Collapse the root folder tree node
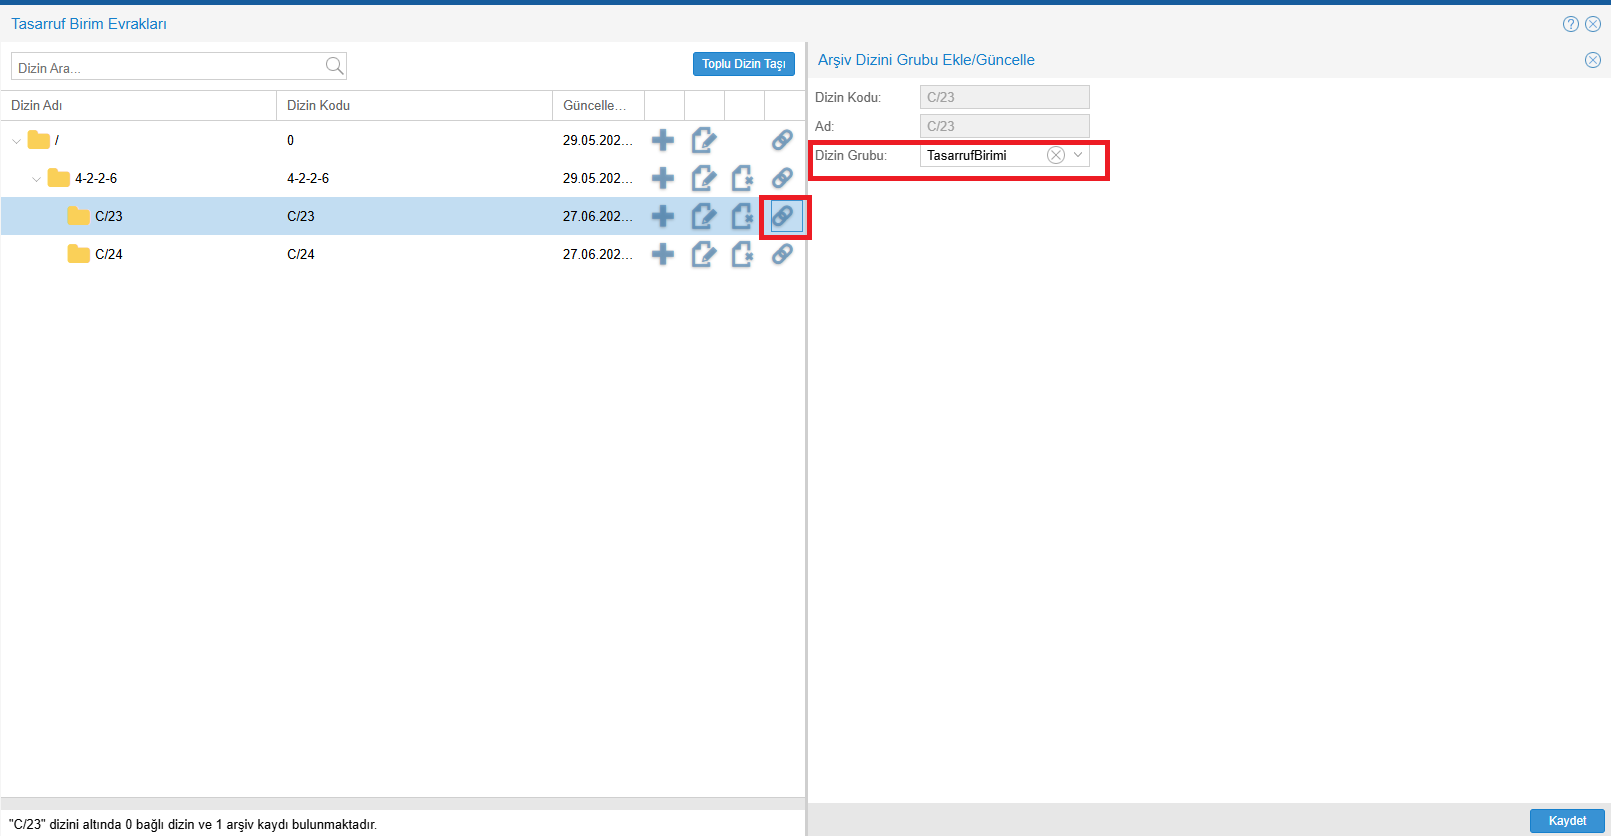The width and height of the screenshot is (1611, 836). click(16, 141)
